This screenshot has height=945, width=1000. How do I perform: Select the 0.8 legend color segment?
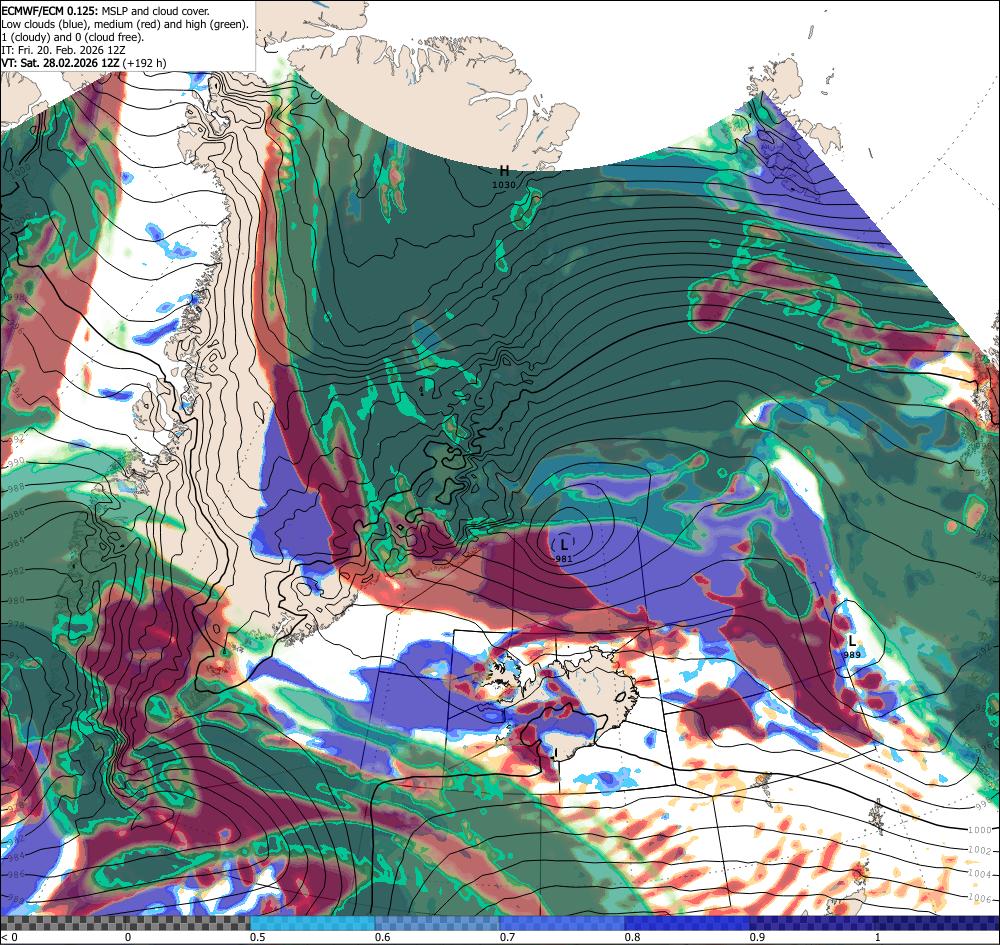pos(688,923)
